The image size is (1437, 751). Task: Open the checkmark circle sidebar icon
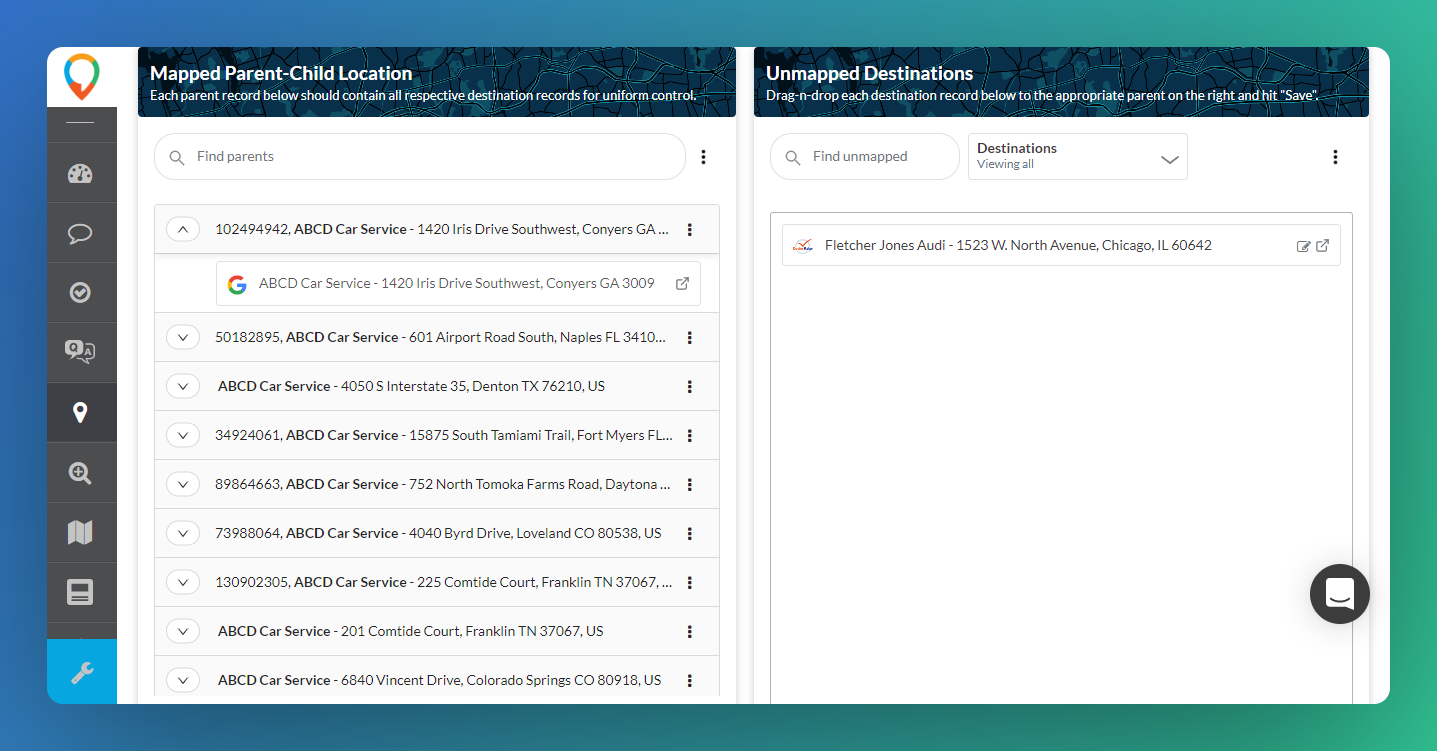point(80,292)
